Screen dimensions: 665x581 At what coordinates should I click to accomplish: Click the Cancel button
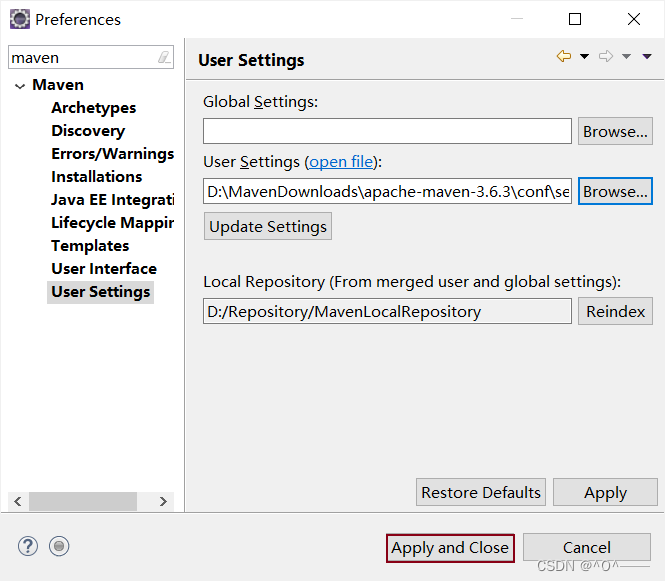[587, 547]
